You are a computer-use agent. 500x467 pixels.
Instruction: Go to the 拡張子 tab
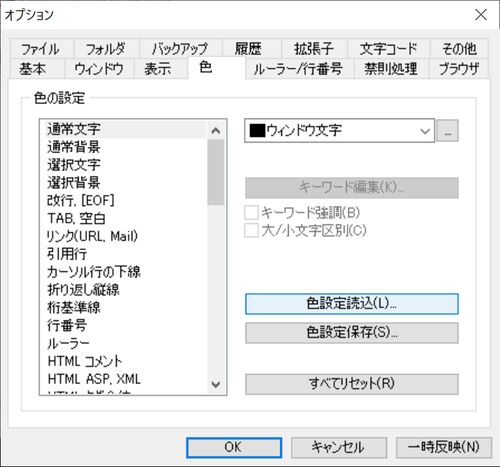(x=314, y=49)
